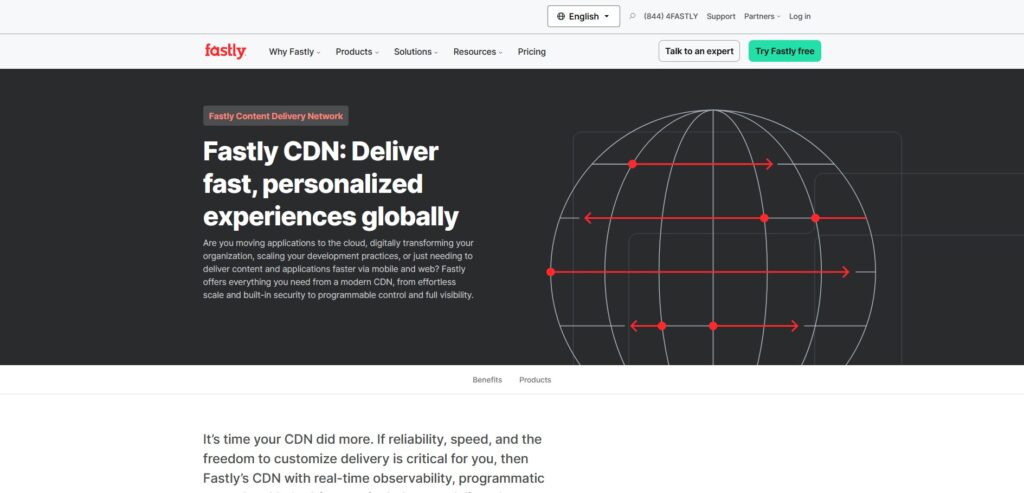The image size is (1024, 493).
Task: Click the Fastly Content Delivery Network badge
Action: pyautogui.click(x=276, y=116)
